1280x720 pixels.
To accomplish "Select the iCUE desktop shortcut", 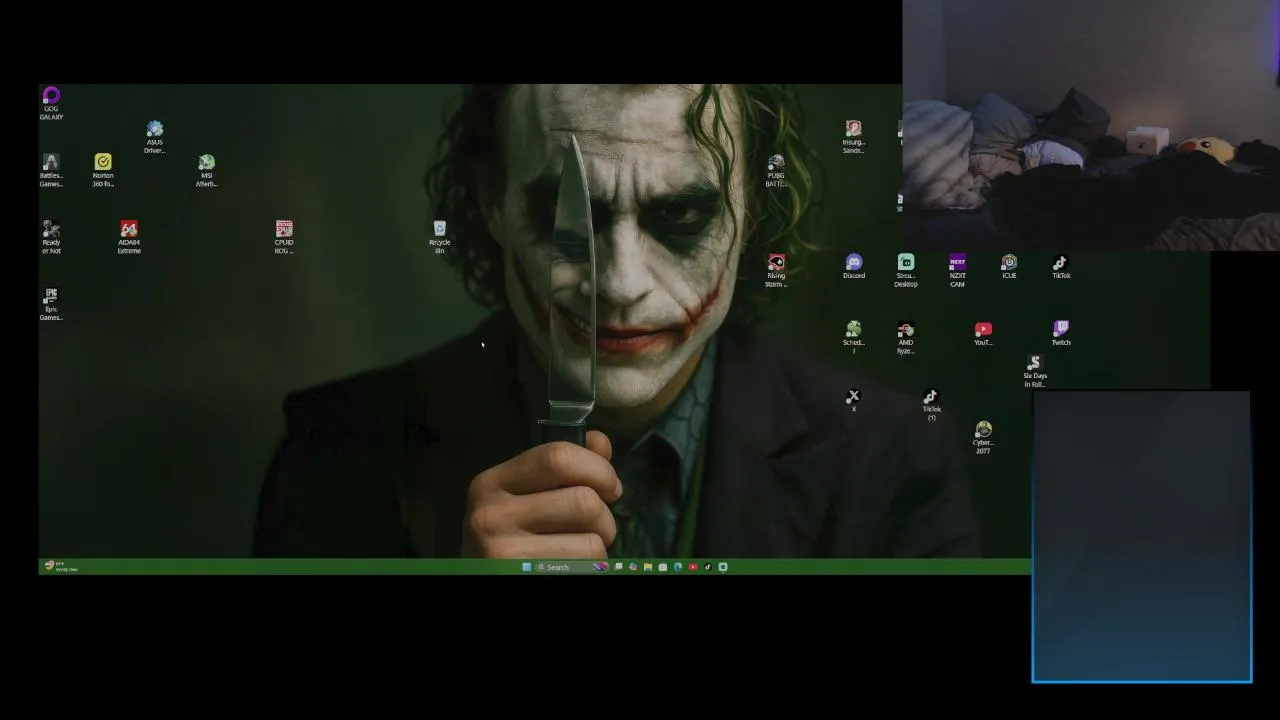I will click(x=1009, y=266).
